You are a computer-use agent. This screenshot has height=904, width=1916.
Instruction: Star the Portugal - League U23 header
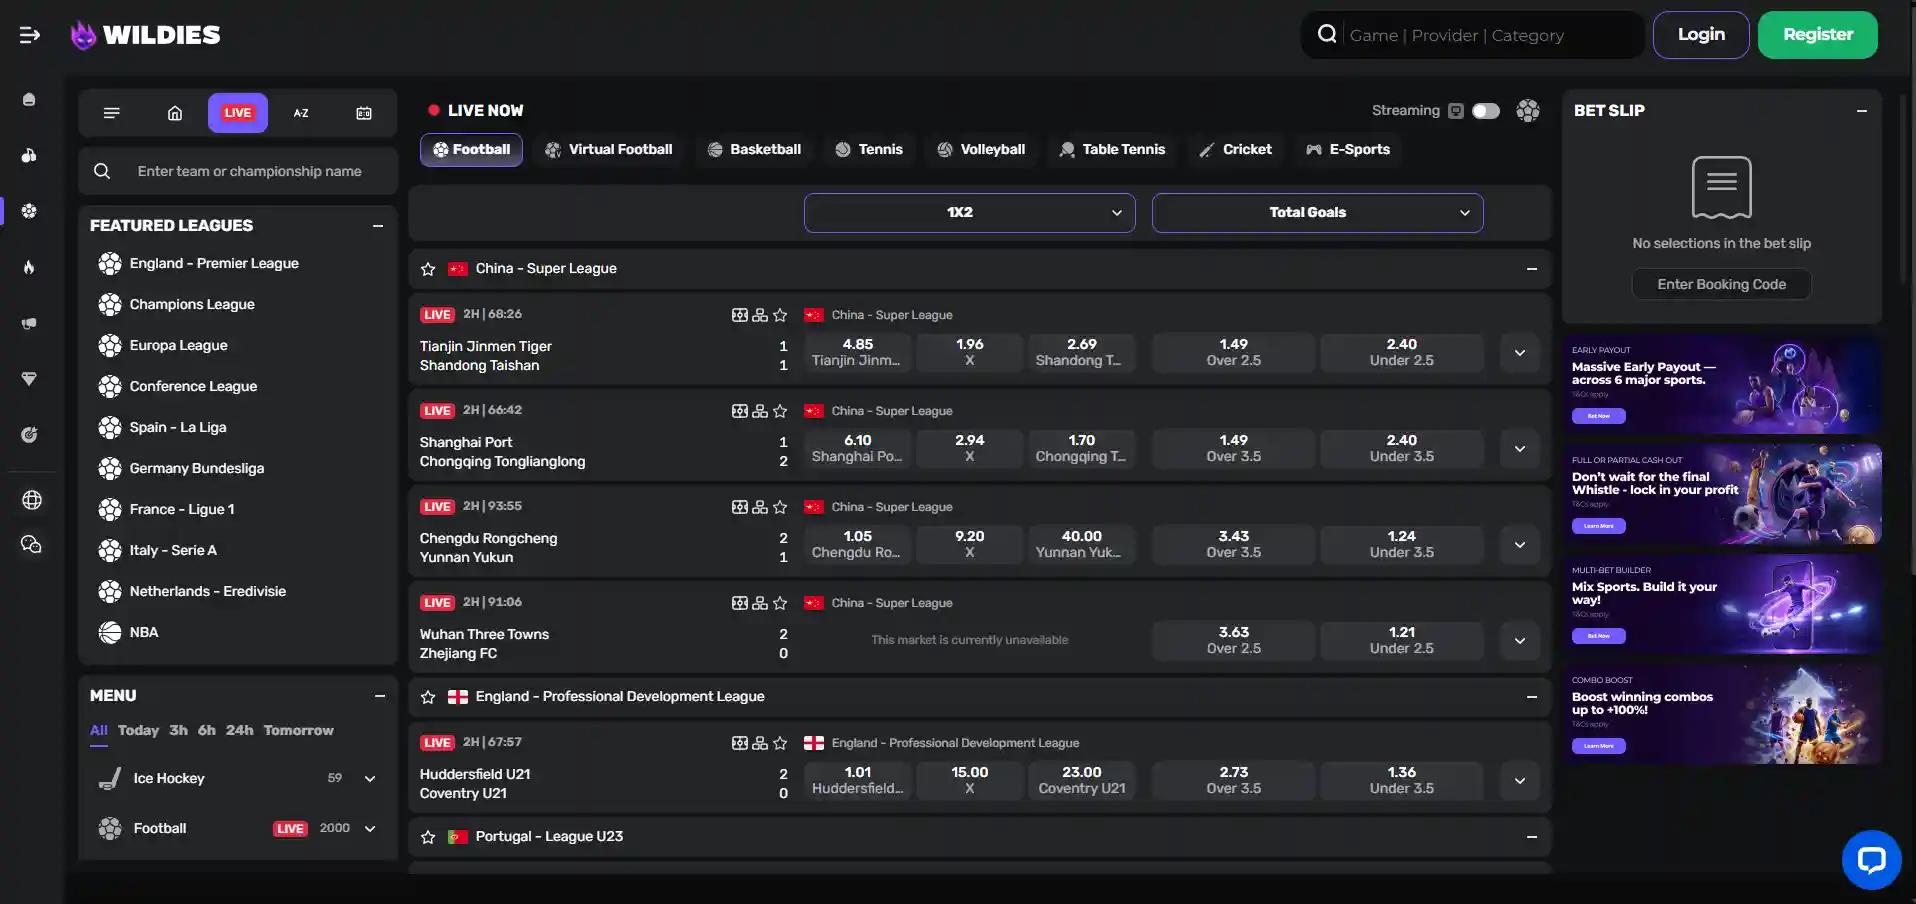click(428, 837)
